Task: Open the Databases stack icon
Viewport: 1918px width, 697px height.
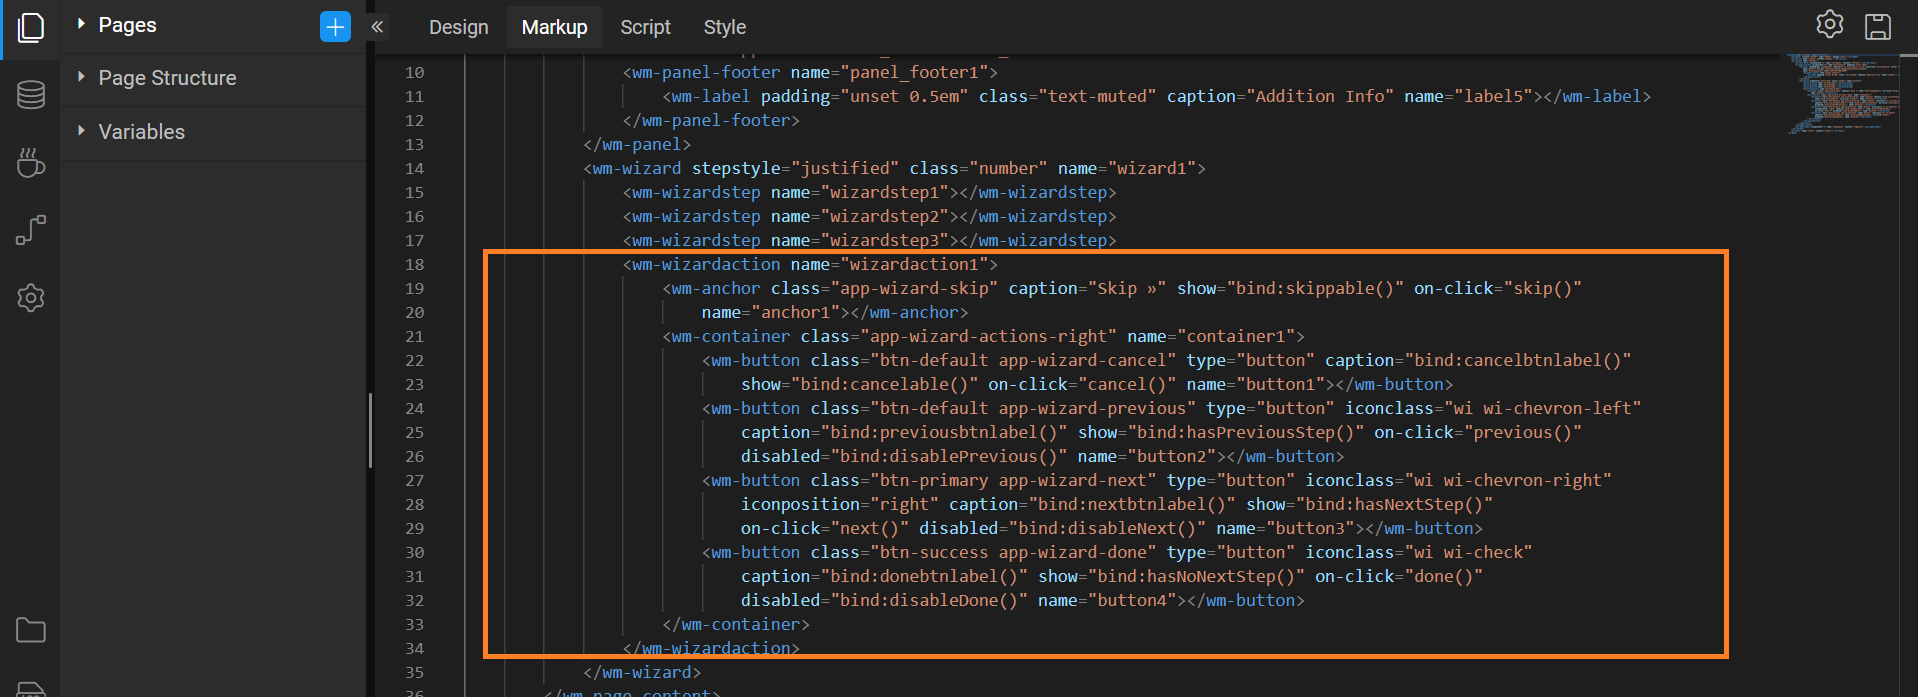Action: (x=31, y=95)
